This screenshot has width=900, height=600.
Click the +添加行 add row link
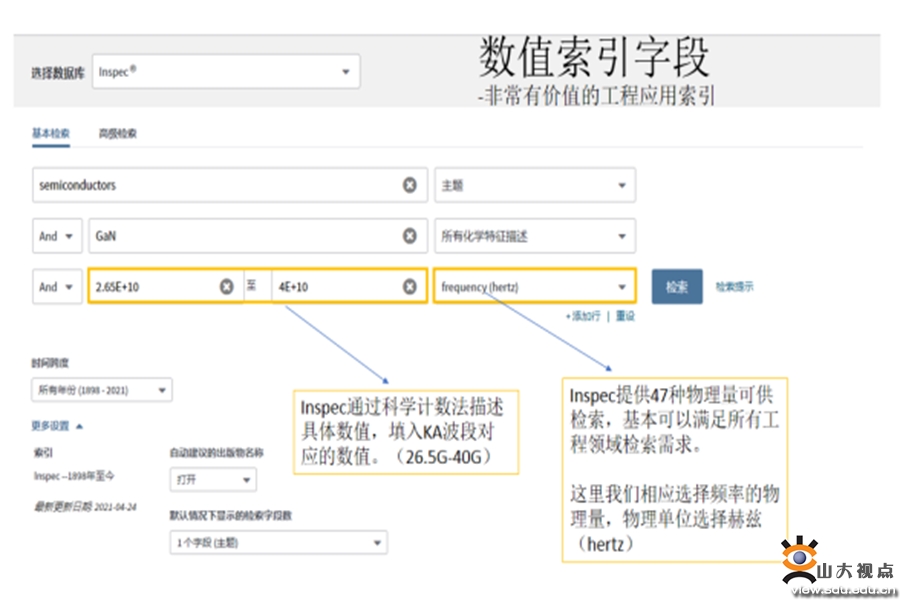[583, 316]
